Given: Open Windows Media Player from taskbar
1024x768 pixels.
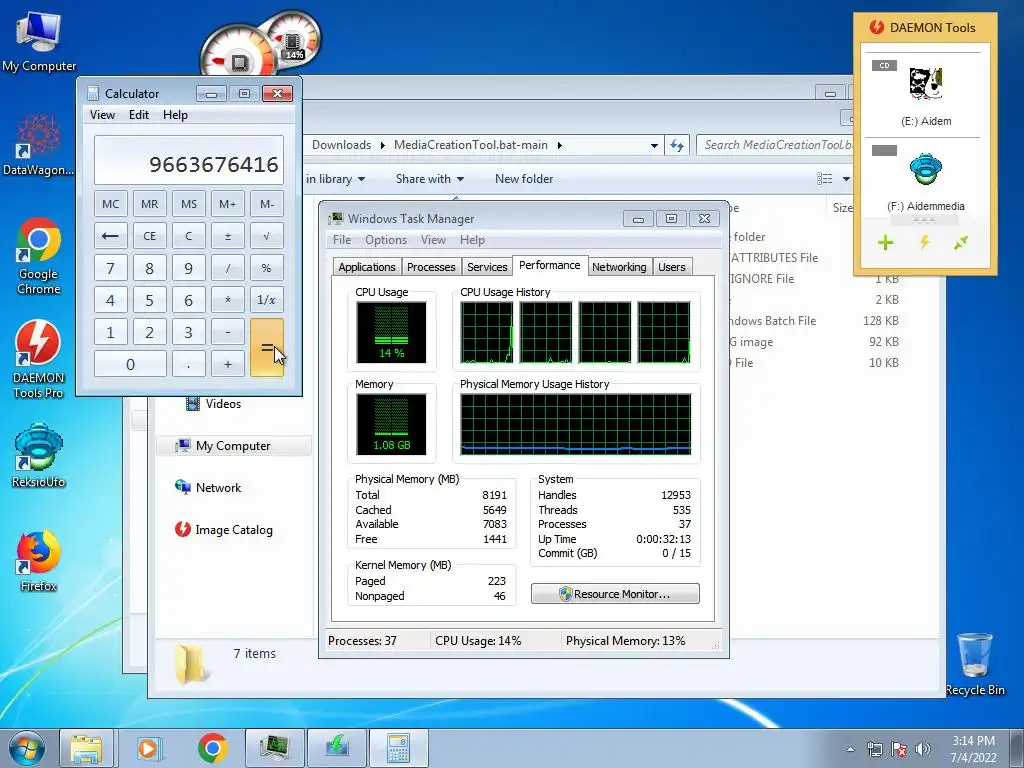Looking at the screenshot, I should (x=148, y=748).
